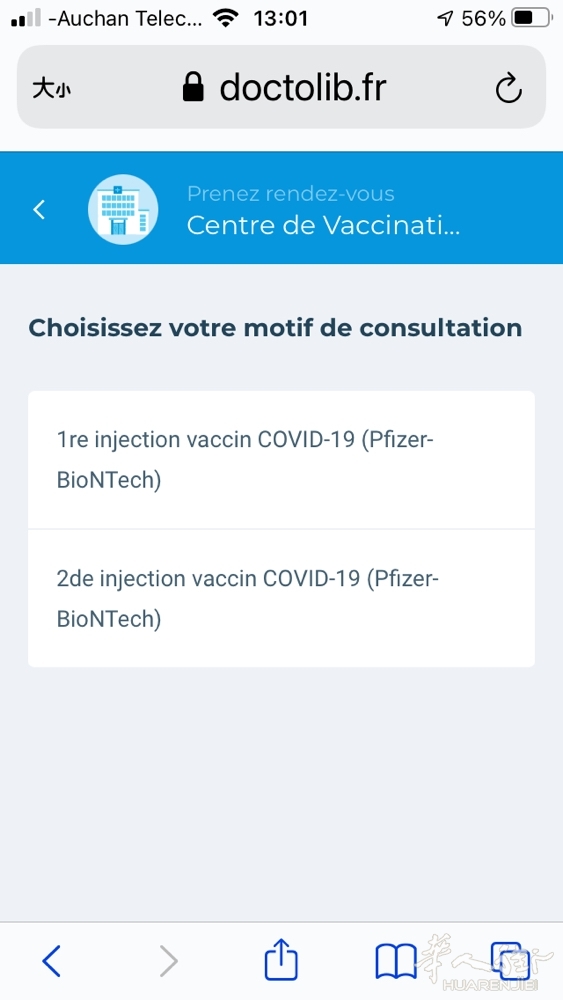Image resolution: width=563 pixels, height=1000 pixels.
Task: Tap the Wi-Fi icon in status bar
Action: (x=225, y=18)
